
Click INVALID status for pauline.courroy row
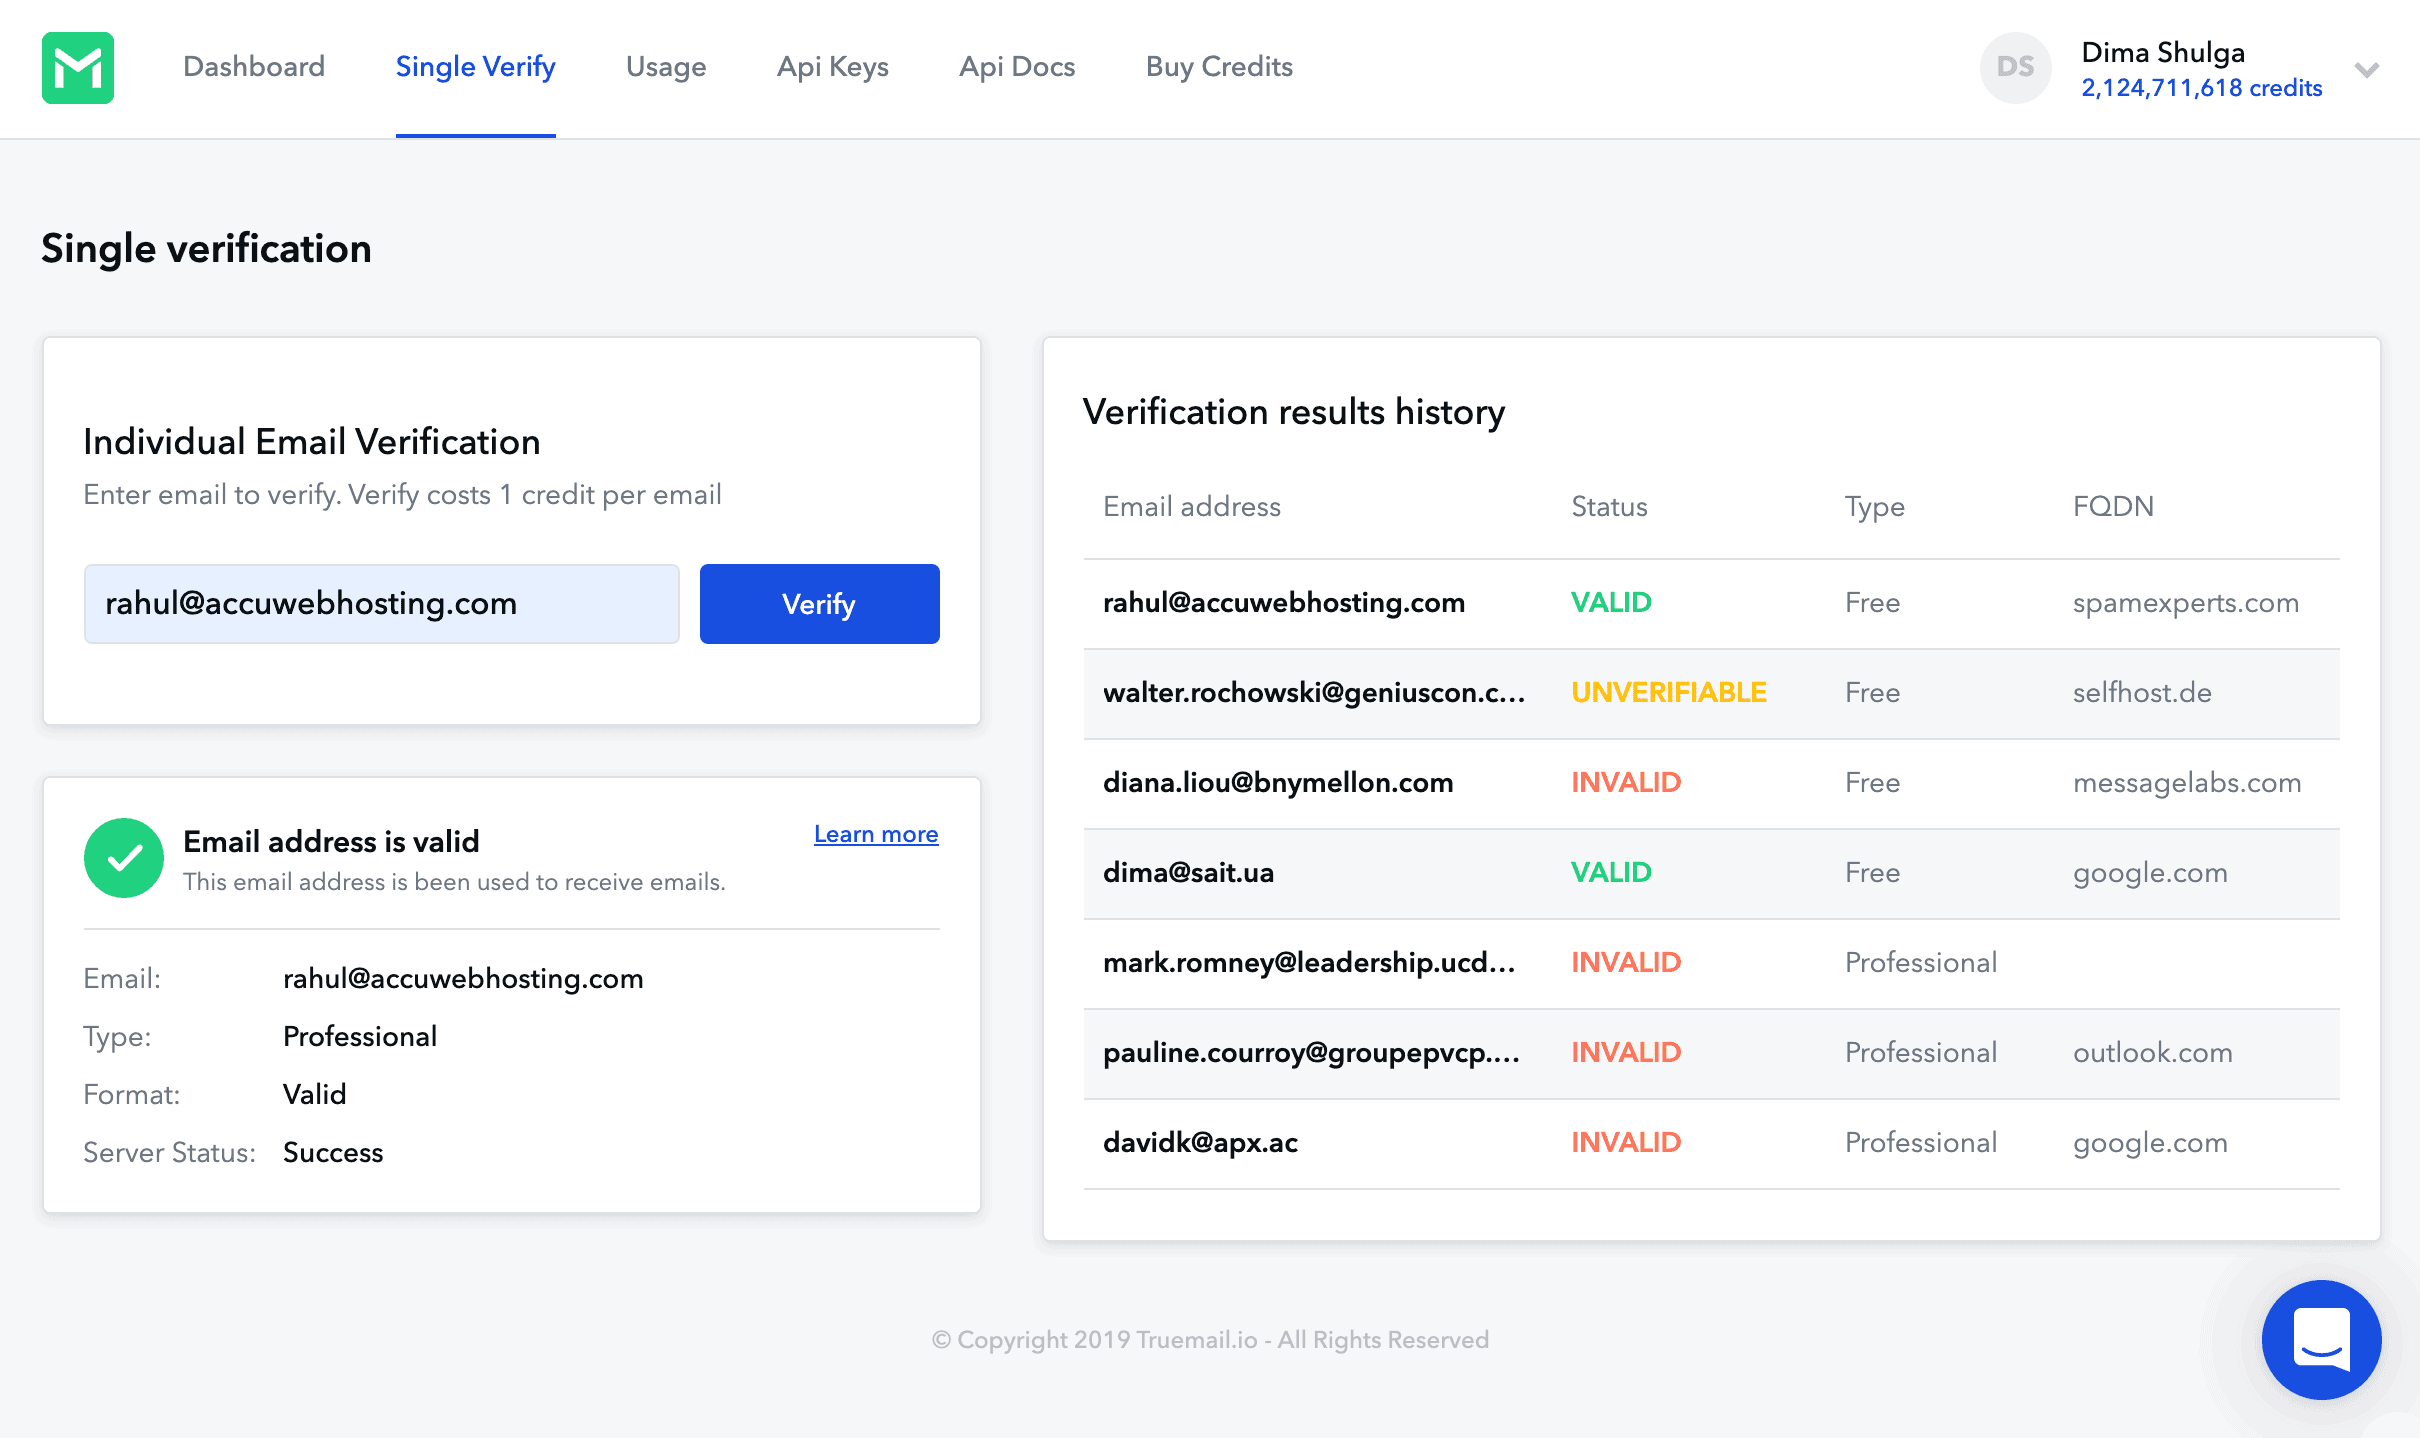[1626, 1052]
